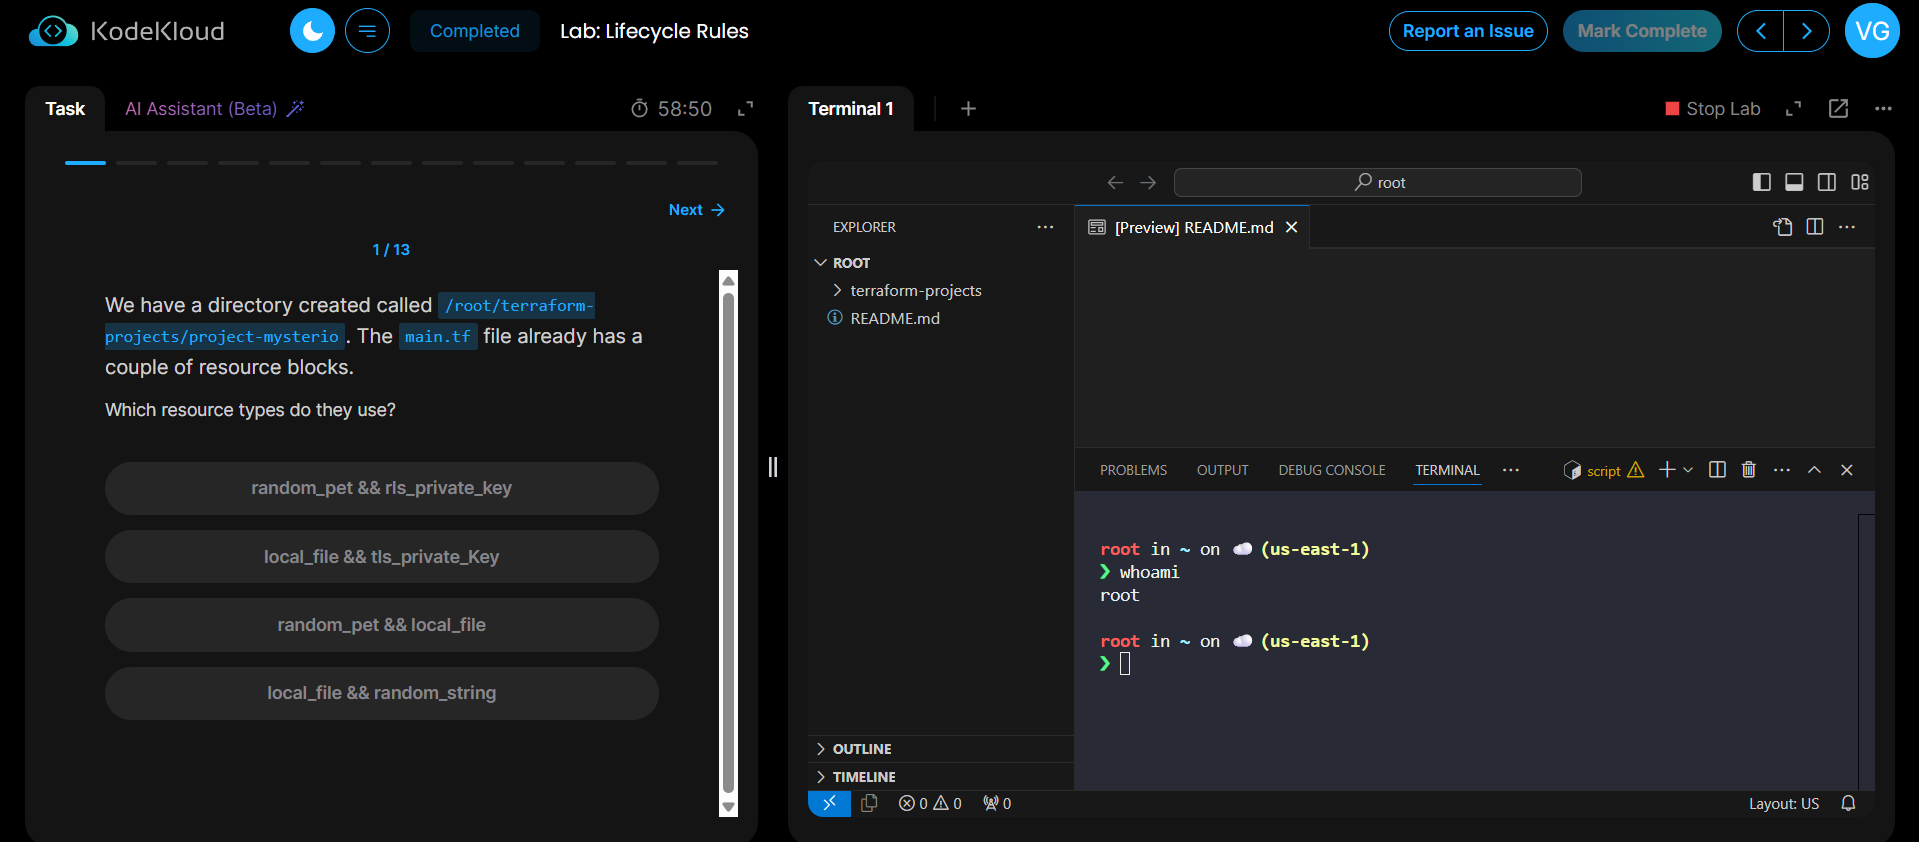Switch to the Task tab
This screenshot has height=842, width=1919.
coord(65,109)
